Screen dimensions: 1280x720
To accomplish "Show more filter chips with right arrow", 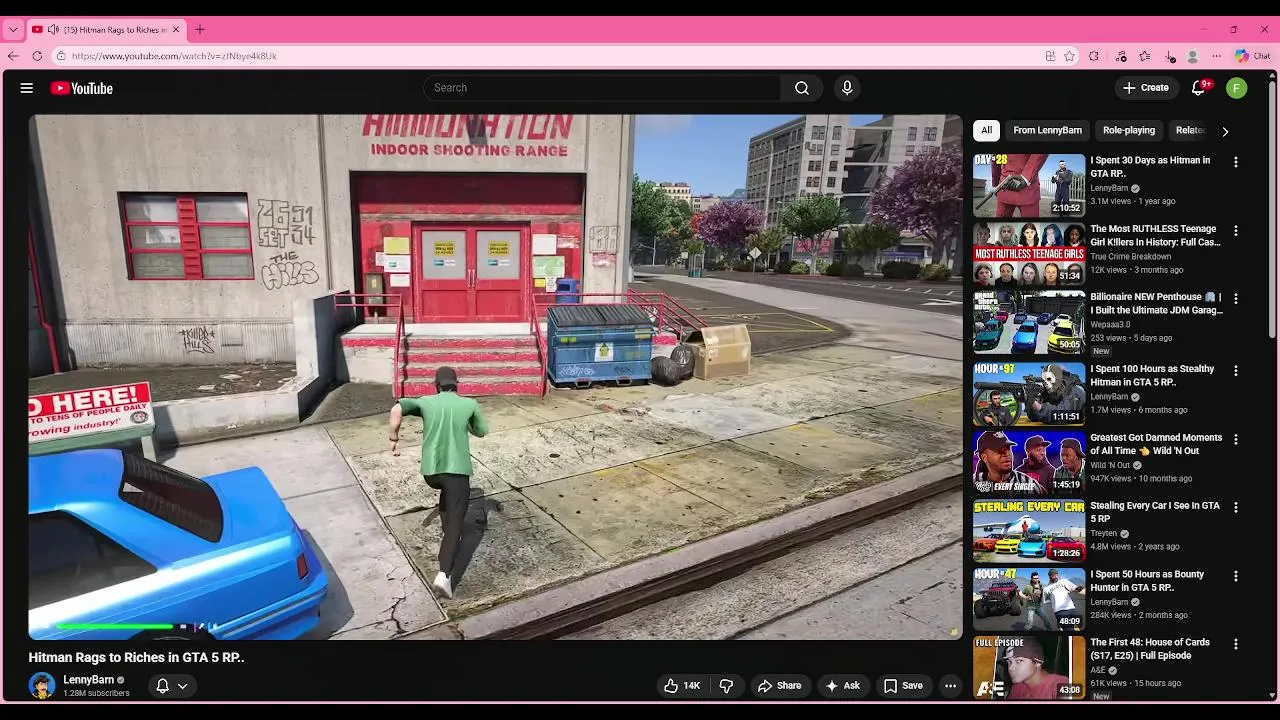I will coord(1225,131).
